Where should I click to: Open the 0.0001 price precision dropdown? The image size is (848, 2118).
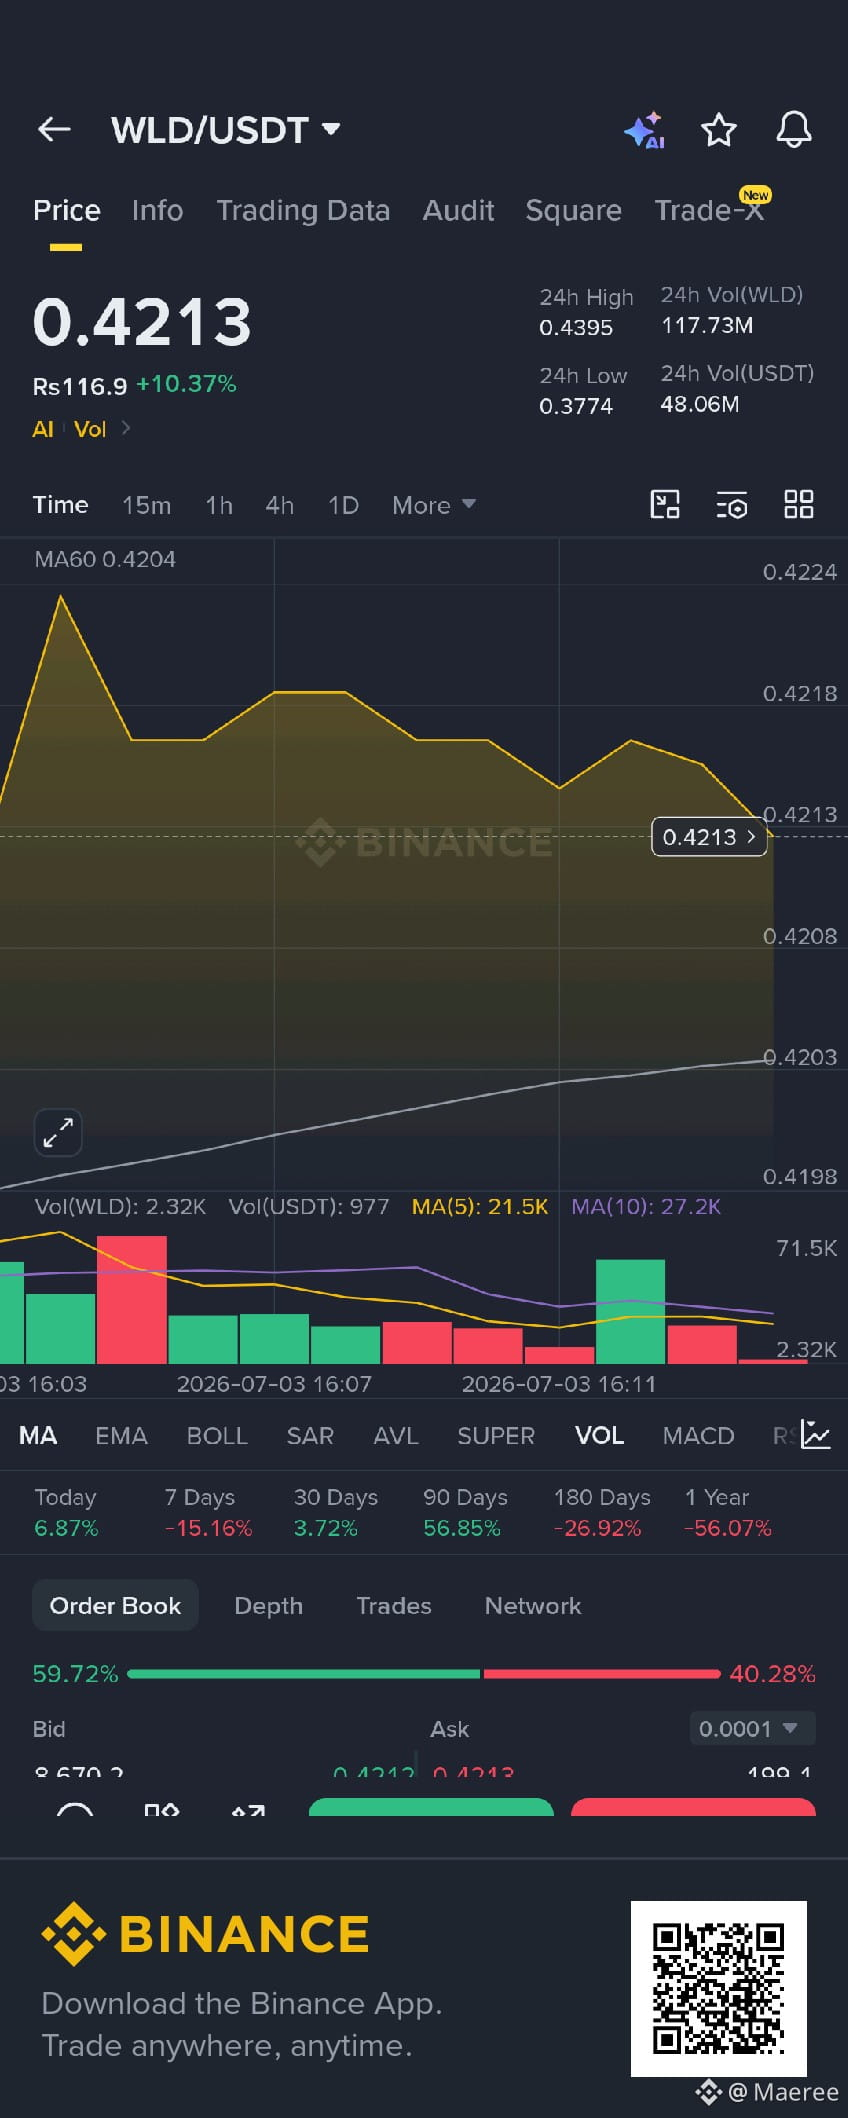click(x=752, y=1728)
